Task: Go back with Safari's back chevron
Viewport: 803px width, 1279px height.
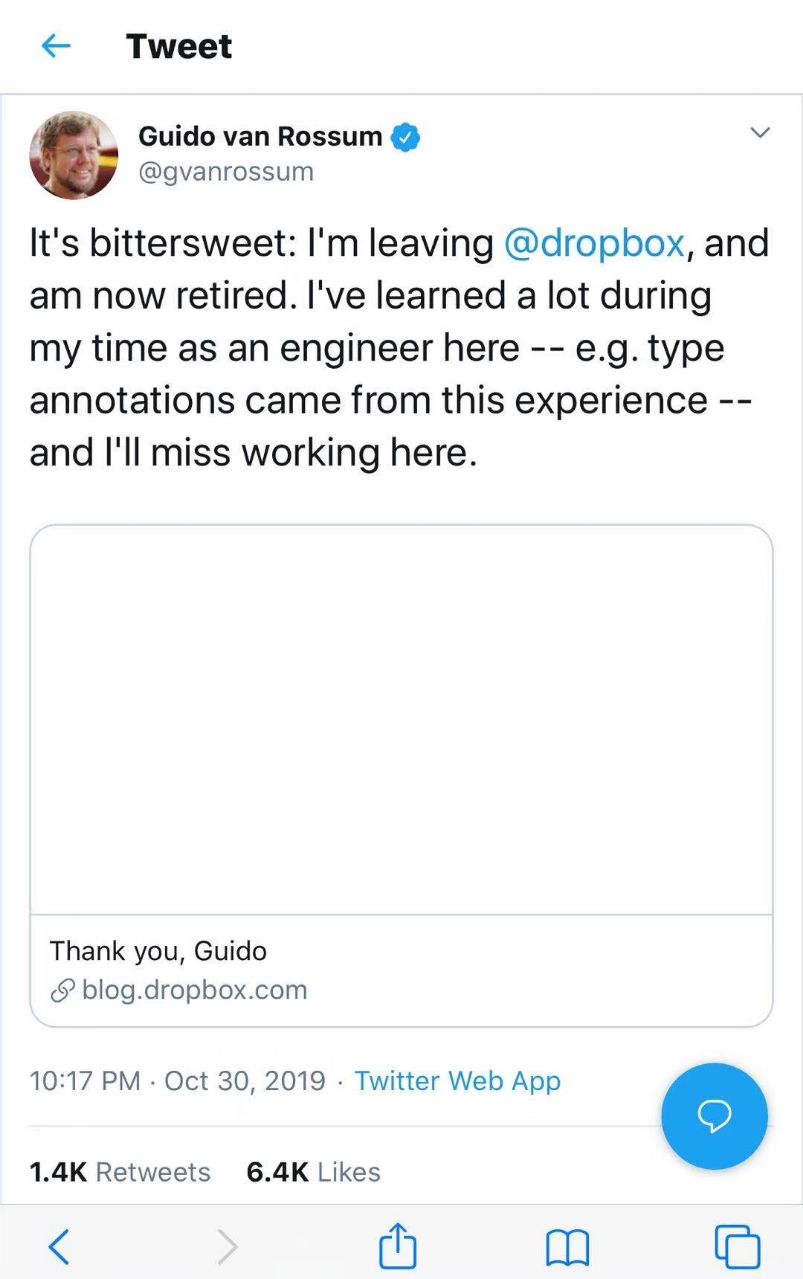Action: point(59,1246)
